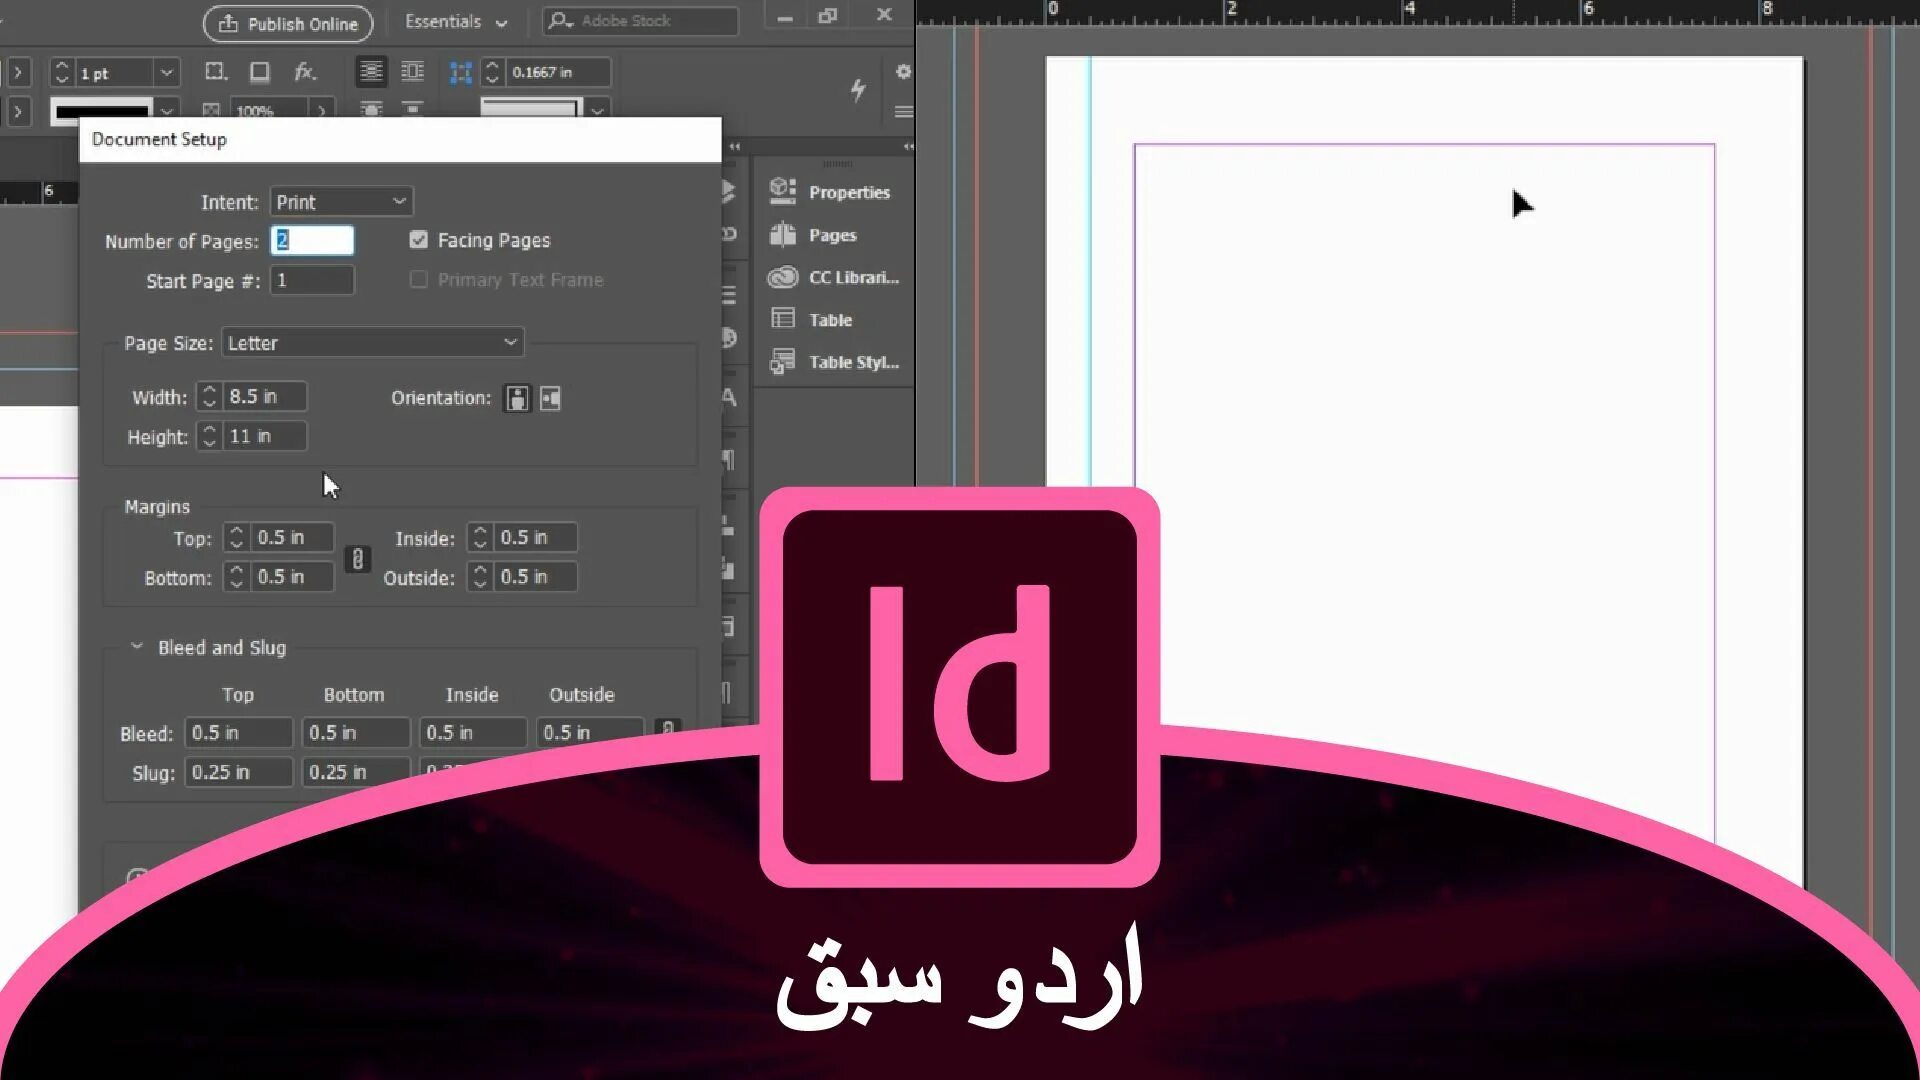Screen dimensions: 1920x1080
Task: Apply drop shadow icon in control bar
Action: (260, 72)
